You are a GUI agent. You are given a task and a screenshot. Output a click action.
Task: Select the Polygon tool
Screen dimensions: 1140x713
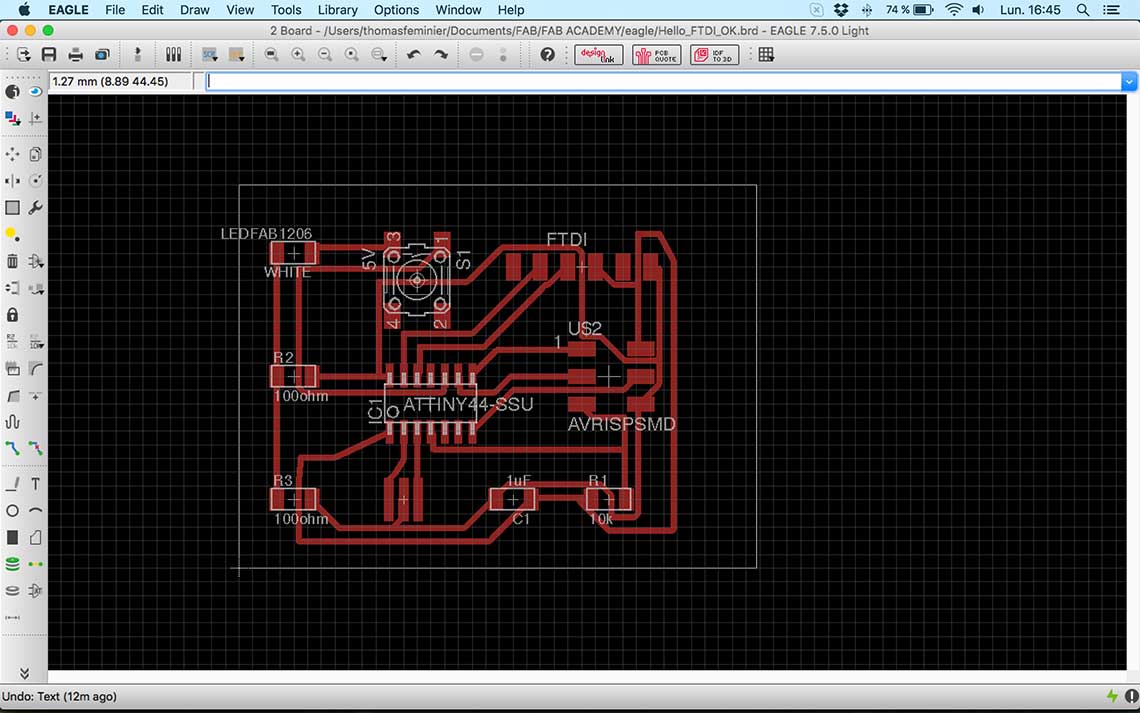35,537
